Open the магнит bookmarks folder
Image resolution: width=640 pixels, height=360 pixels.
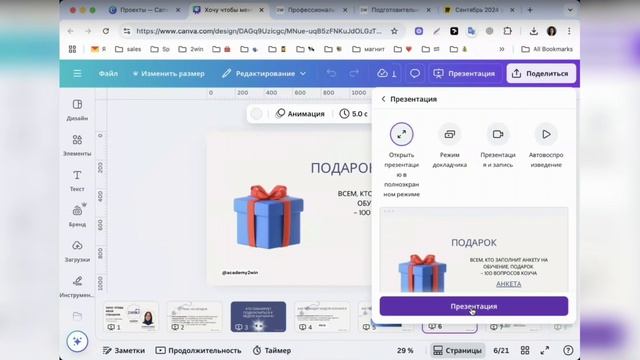tap(368, 49)
